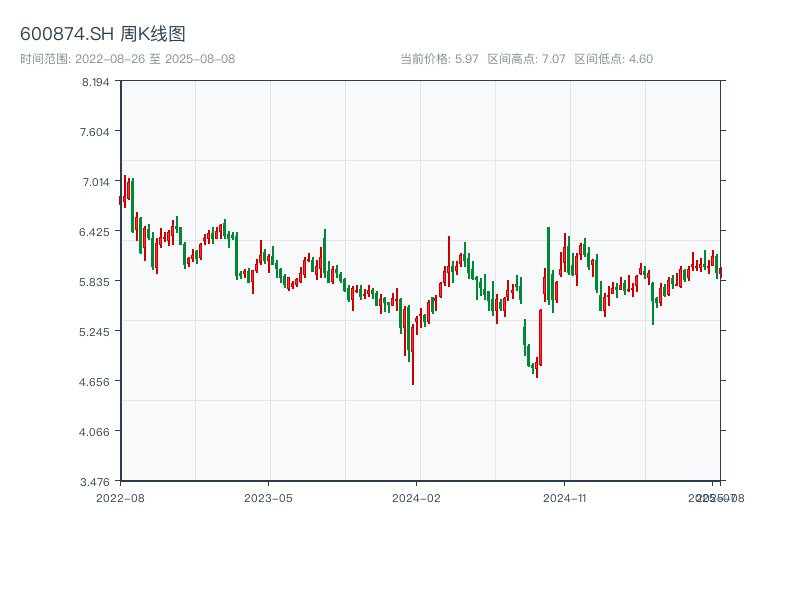Select the 时间范围 date range text
Screen dimensions: 800x600
(x=128, y=59)
